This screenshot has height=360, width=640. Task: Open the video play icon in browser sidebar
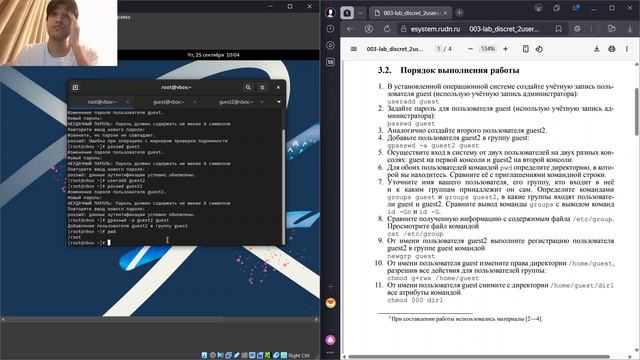click(x=330, y=45)
